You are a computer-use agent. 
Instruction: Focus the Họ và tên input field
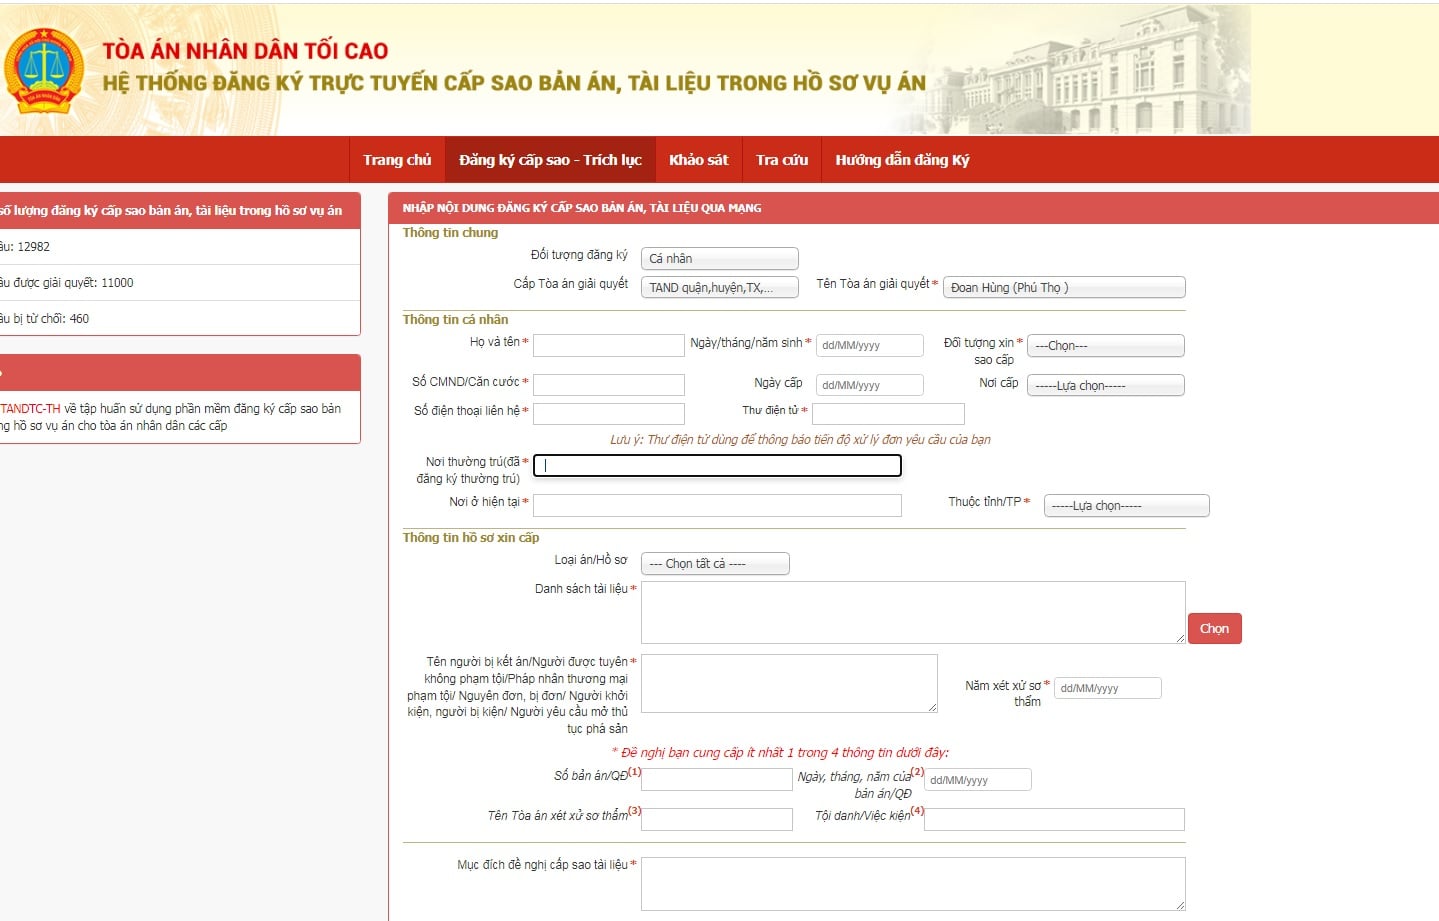point(609,345)
